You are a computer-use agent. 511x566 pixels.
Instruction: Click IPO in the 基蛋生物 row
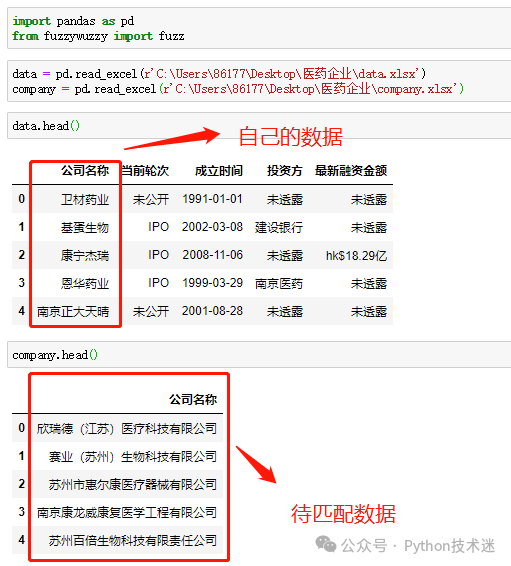pos(158,227)
